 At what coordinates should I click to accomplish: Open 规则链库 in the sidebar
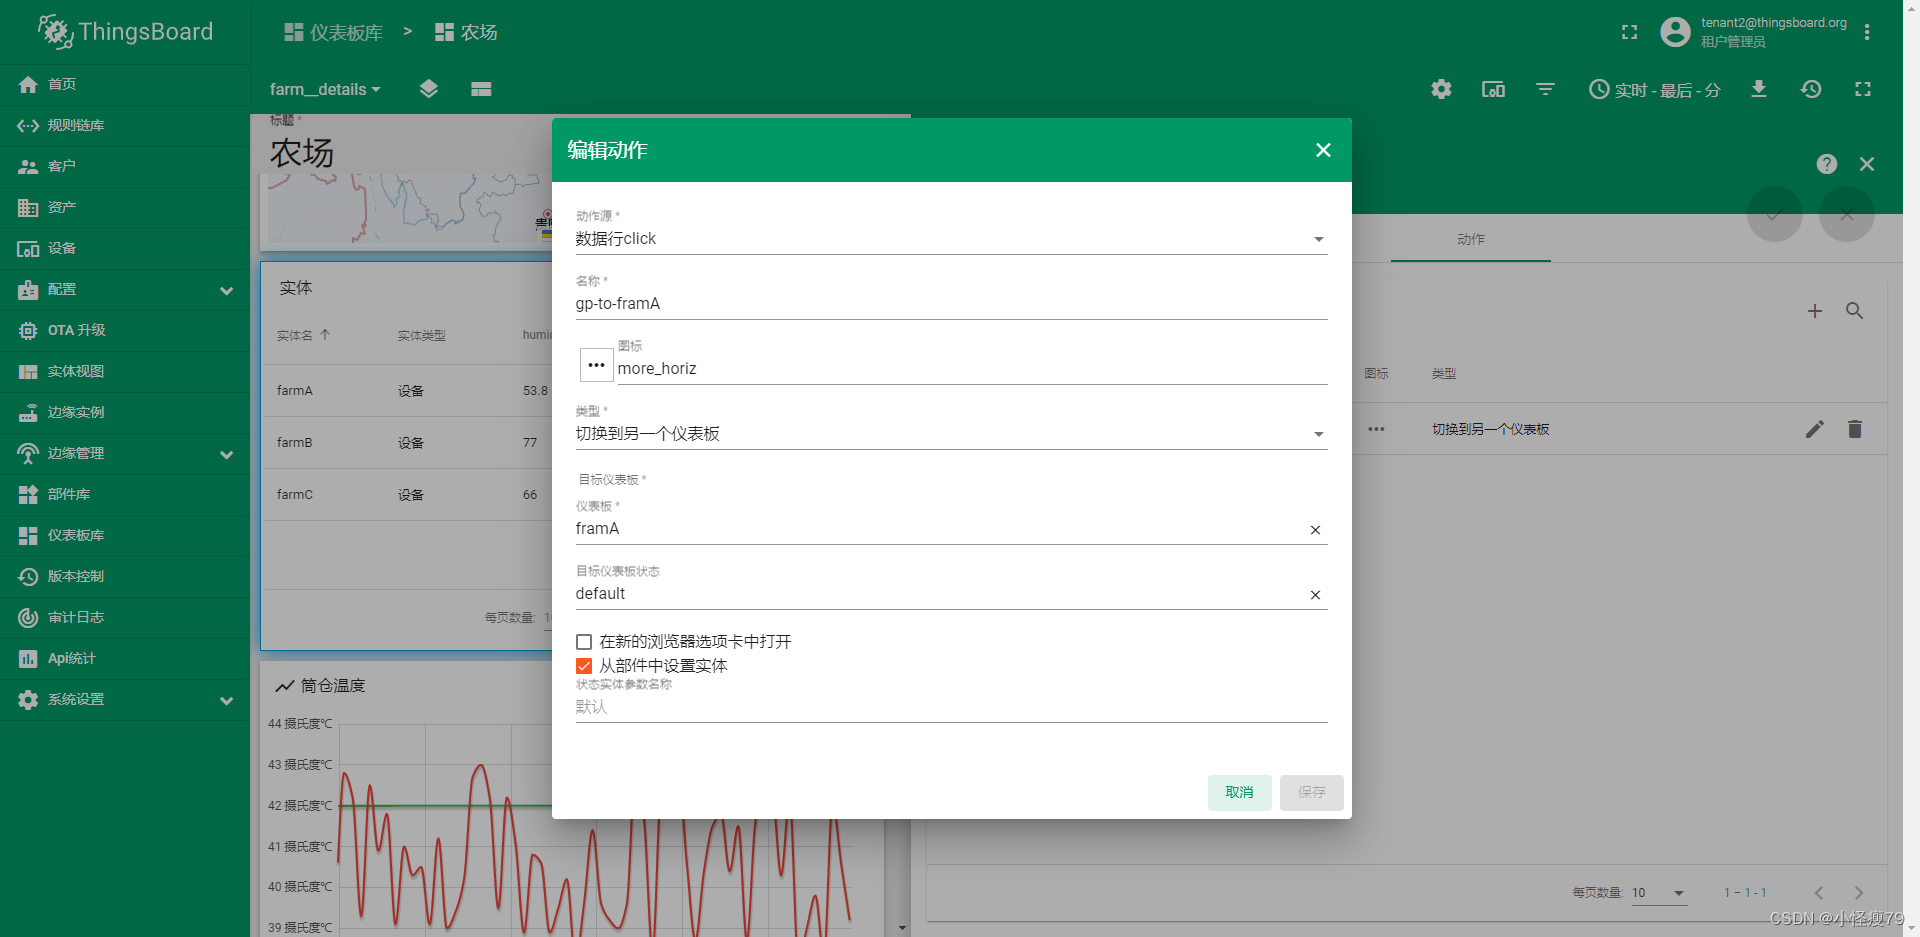(x=124, y=125)
